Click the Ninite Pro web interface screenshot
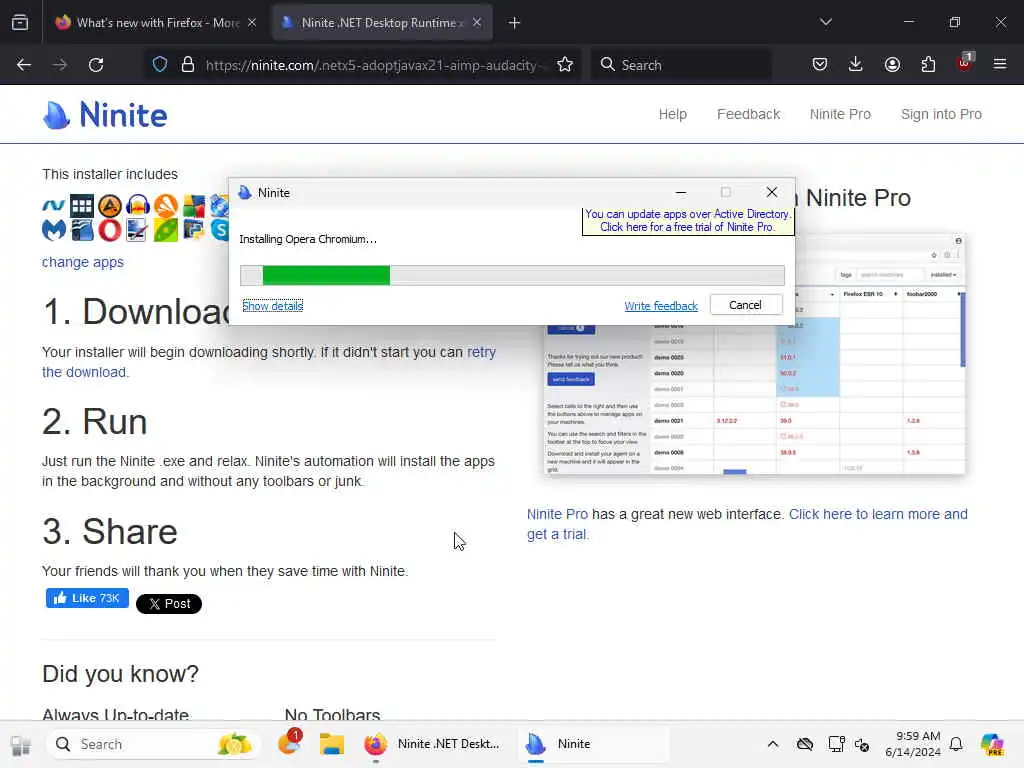This screenshot has width=1024, height=768. click(x=755, y=400)
